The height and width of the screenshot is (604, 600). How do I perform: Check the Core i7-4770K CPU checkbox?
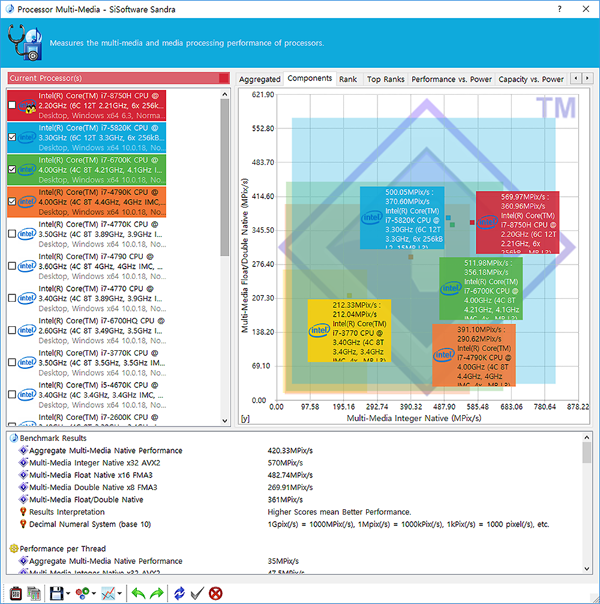12,234
